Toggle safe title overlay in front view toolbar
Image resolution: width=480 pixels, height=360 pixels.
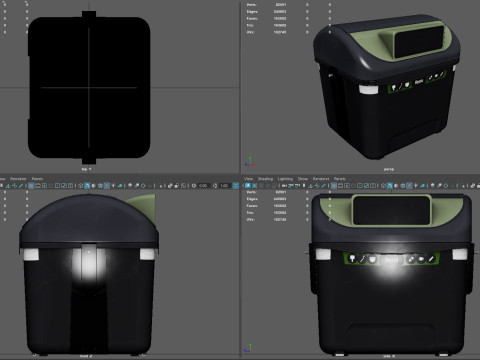click(x=70, y=186)
